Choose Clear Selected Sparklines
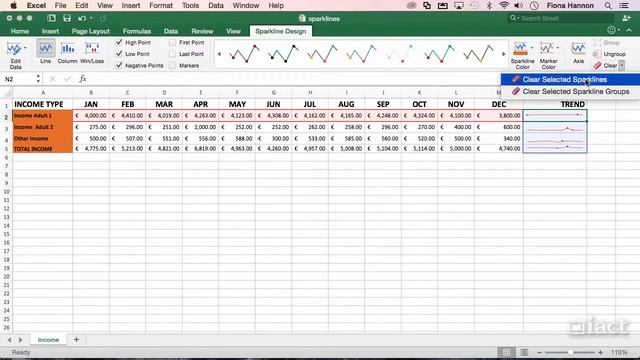 (x=570, y=80)
